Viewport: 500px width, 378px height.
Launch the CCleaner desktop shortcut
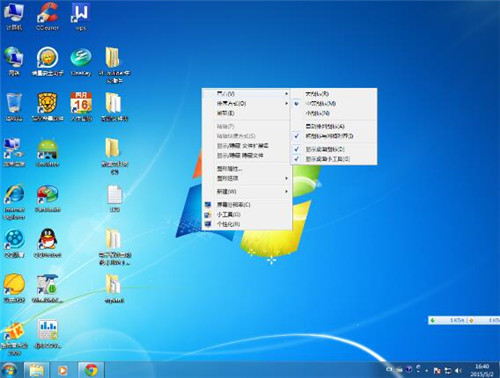click(x=47, y=17)
